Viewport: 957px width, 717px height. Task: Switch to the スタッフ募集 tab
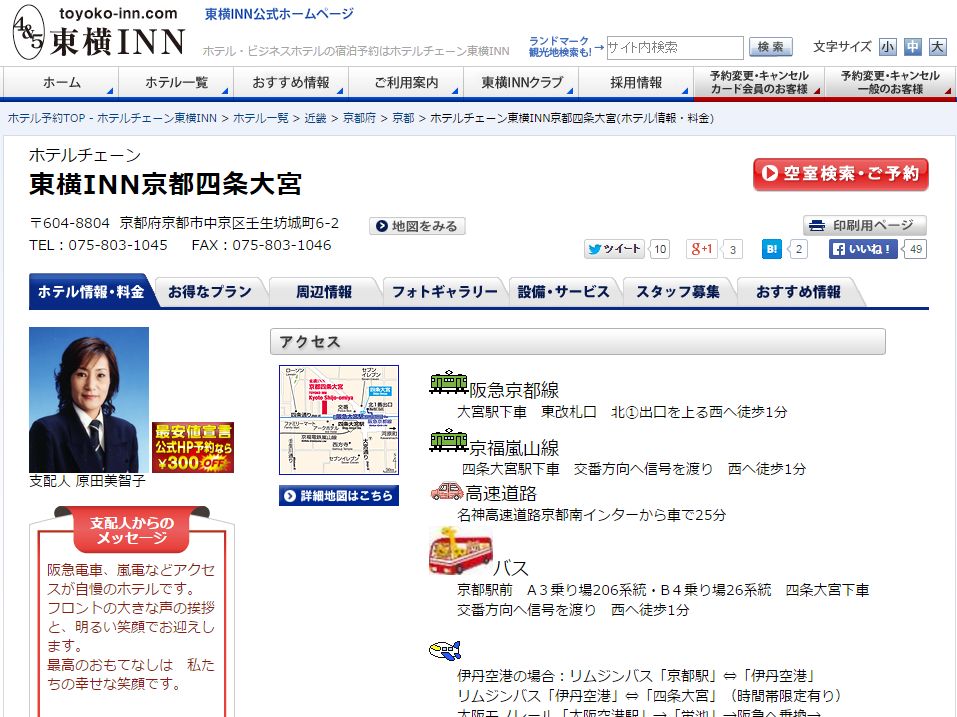click(x=678, y=292)
